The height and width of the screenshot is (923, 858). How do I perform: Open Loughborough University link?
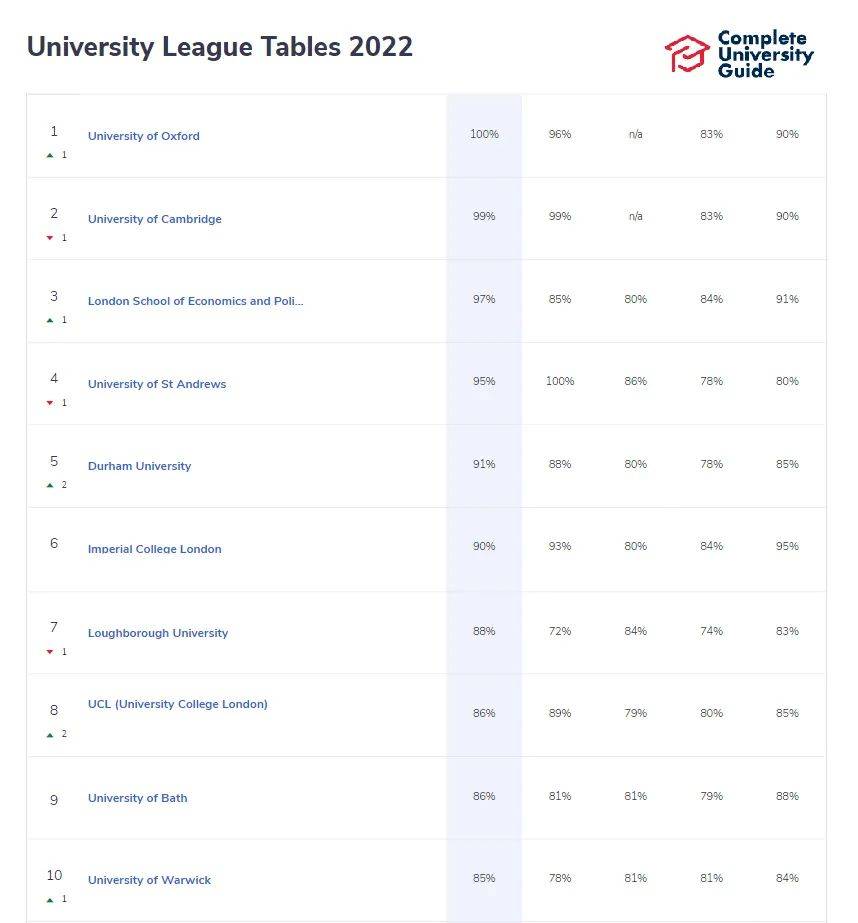coord(158,633)
